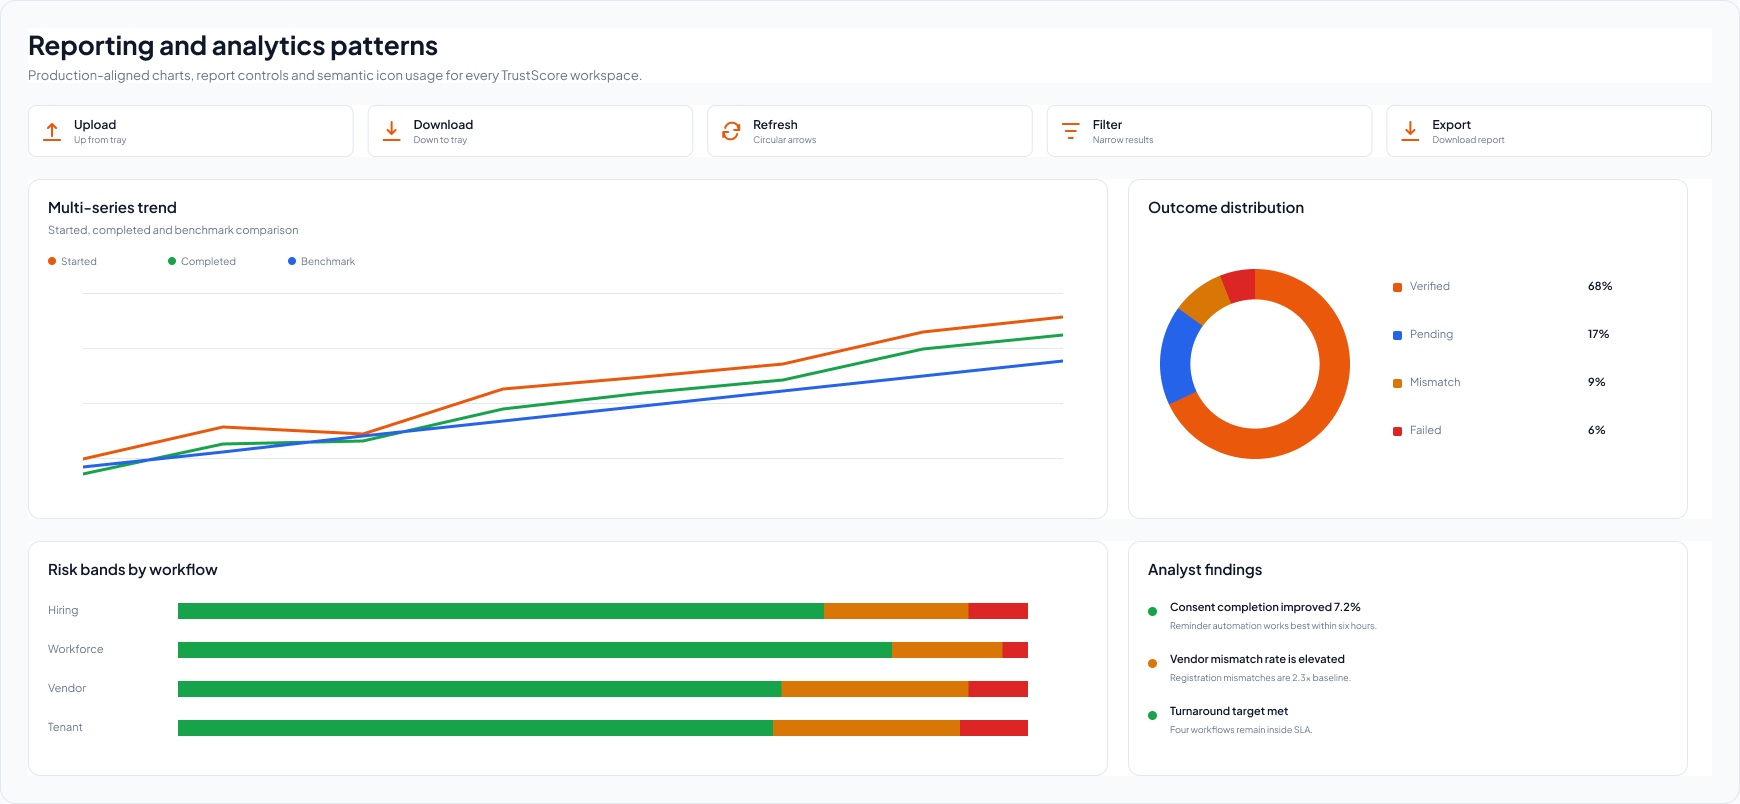Open 'Turnaround target met' finding
The height and width of the screenshot is (804, 1740).
point(1229,711)
